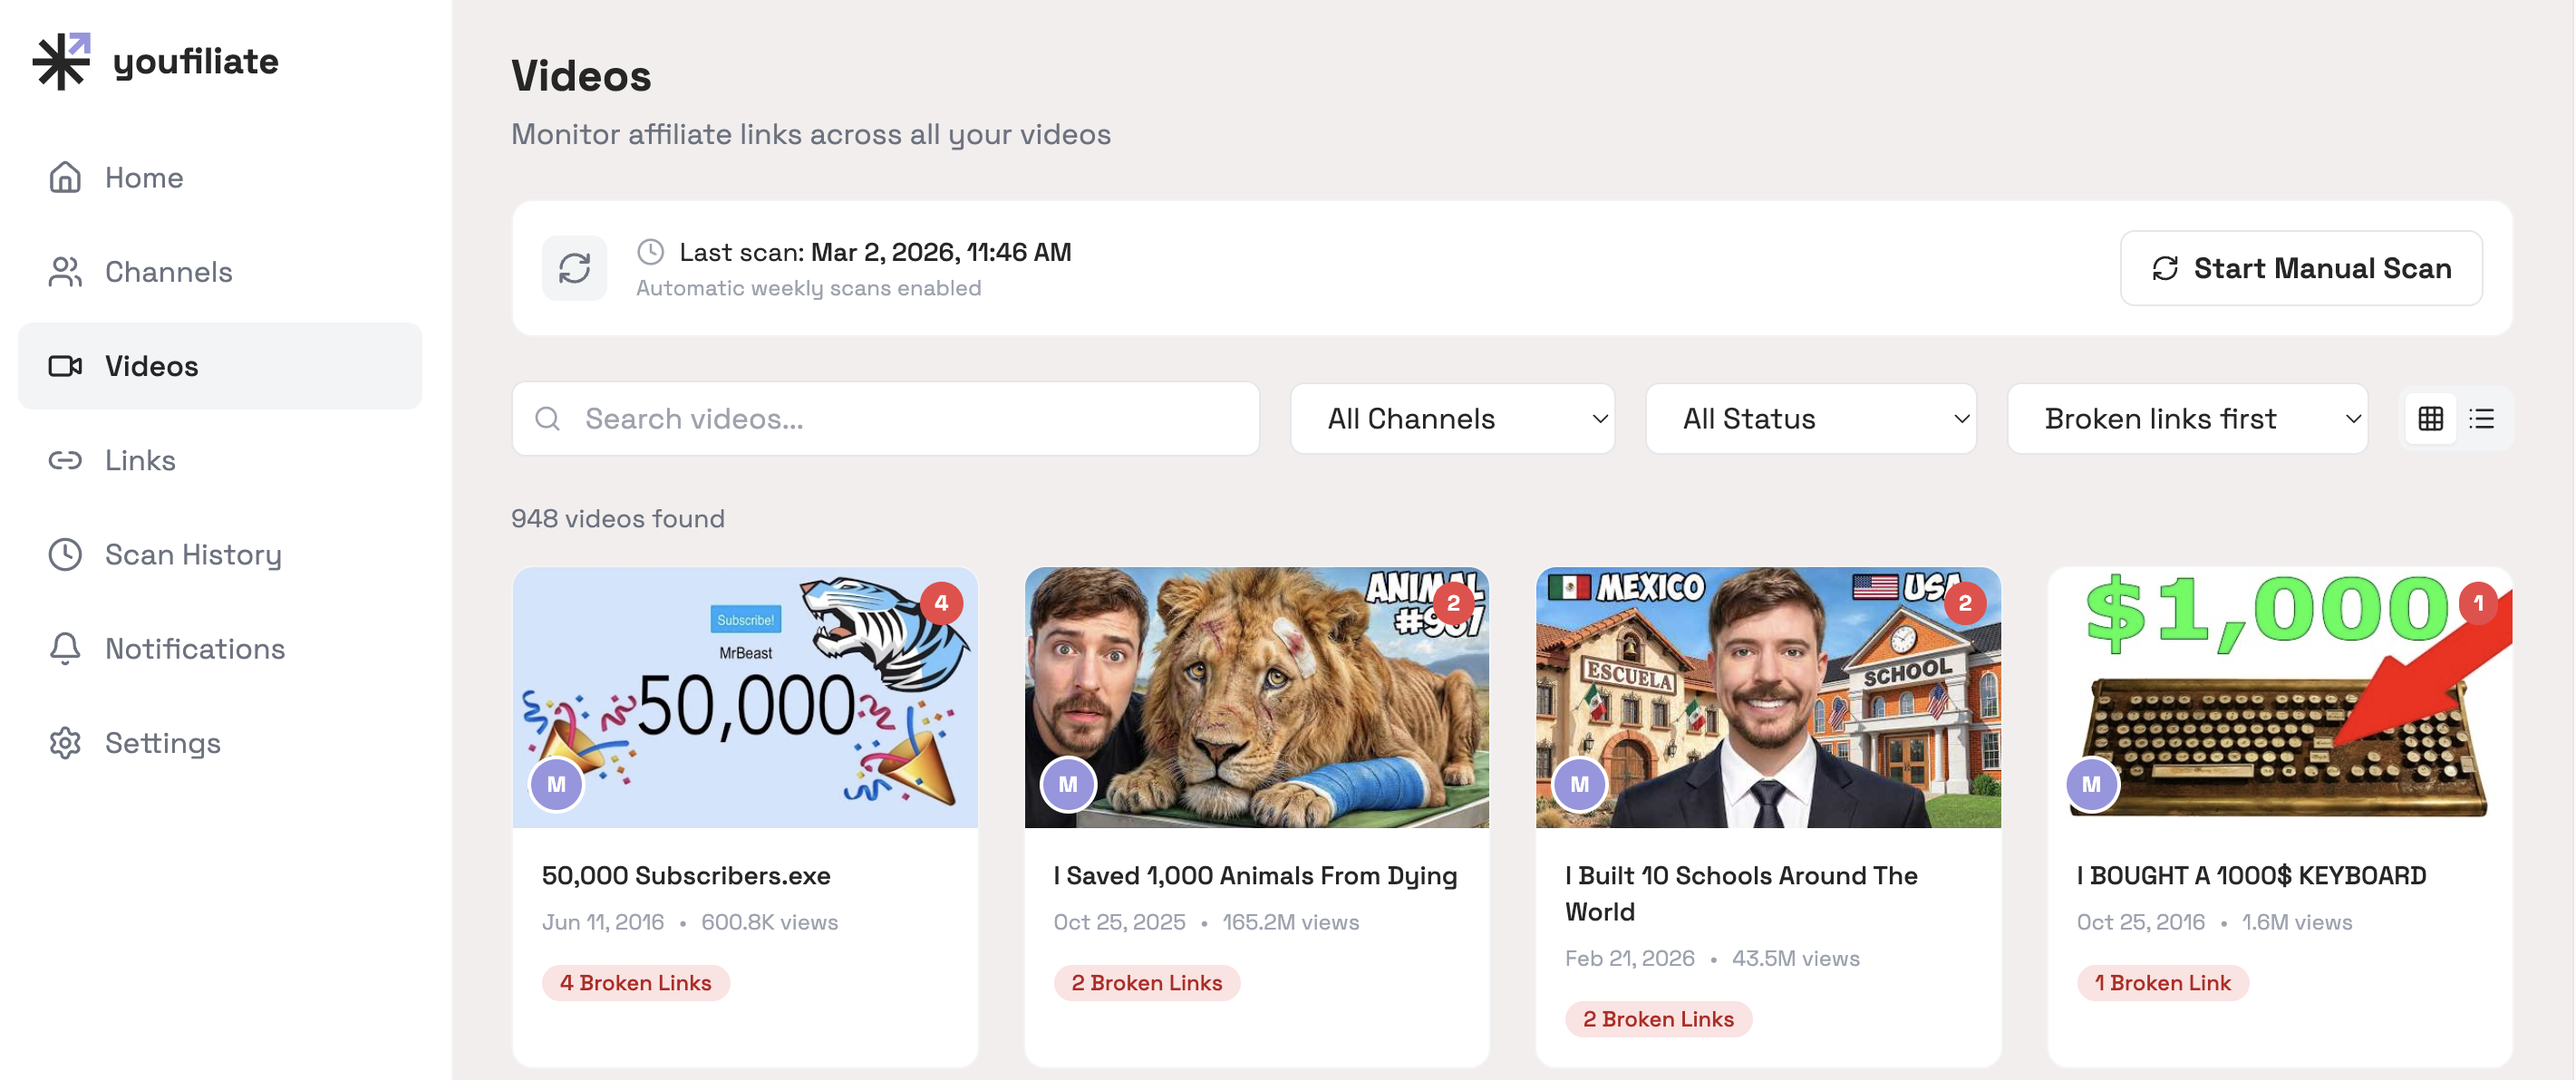Click the youfiliate logo
Image resolution: width=2576 pixels, height=1080 pixels.
click(x=157, y=61)
